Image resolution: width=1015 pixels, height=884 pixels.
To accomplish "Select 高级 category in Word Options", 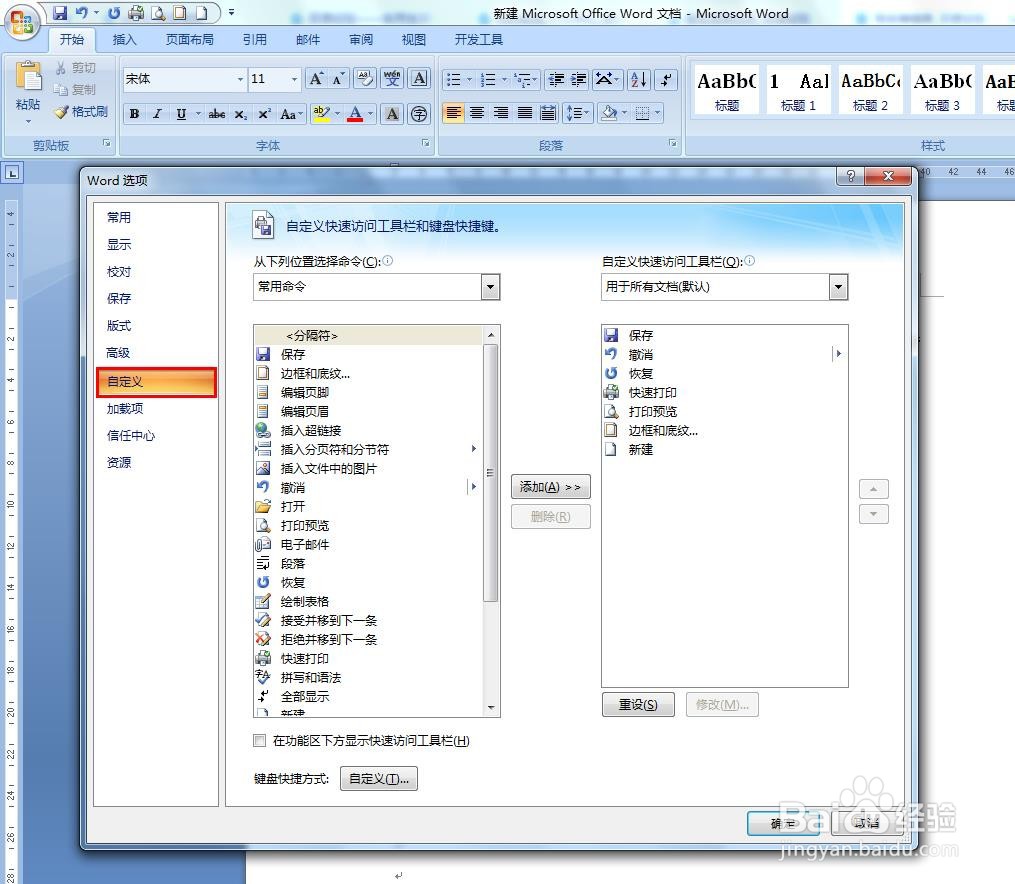I will point(155,353).
